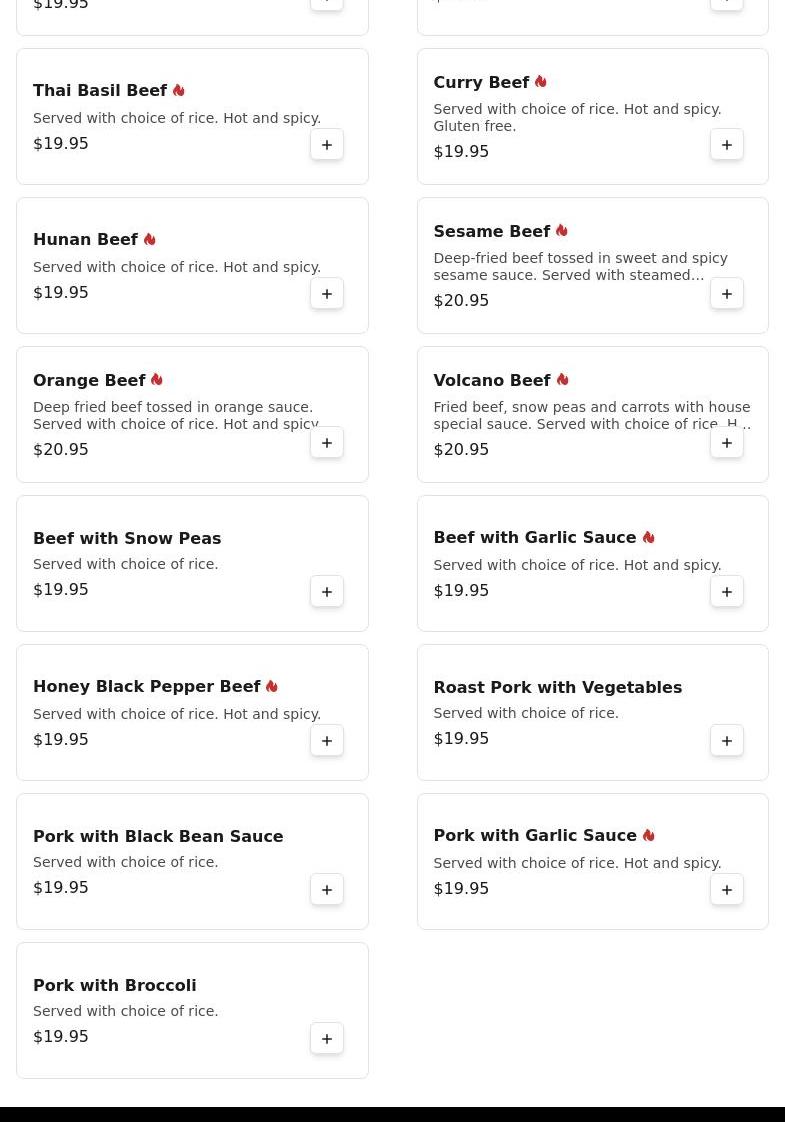The image size is (785, 1122).
Task: Select the Honey Black Pepper Beef name
Action: (x=146, y=687)
